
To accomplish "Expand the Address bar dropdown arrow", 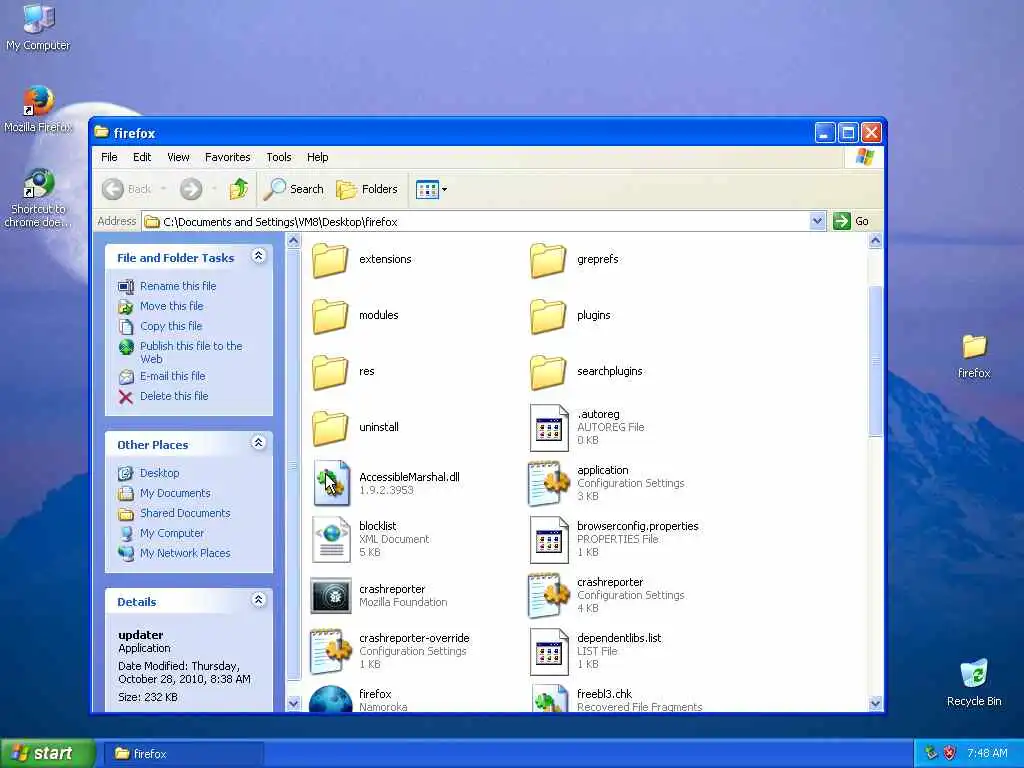I will click(x=817, y=221).
